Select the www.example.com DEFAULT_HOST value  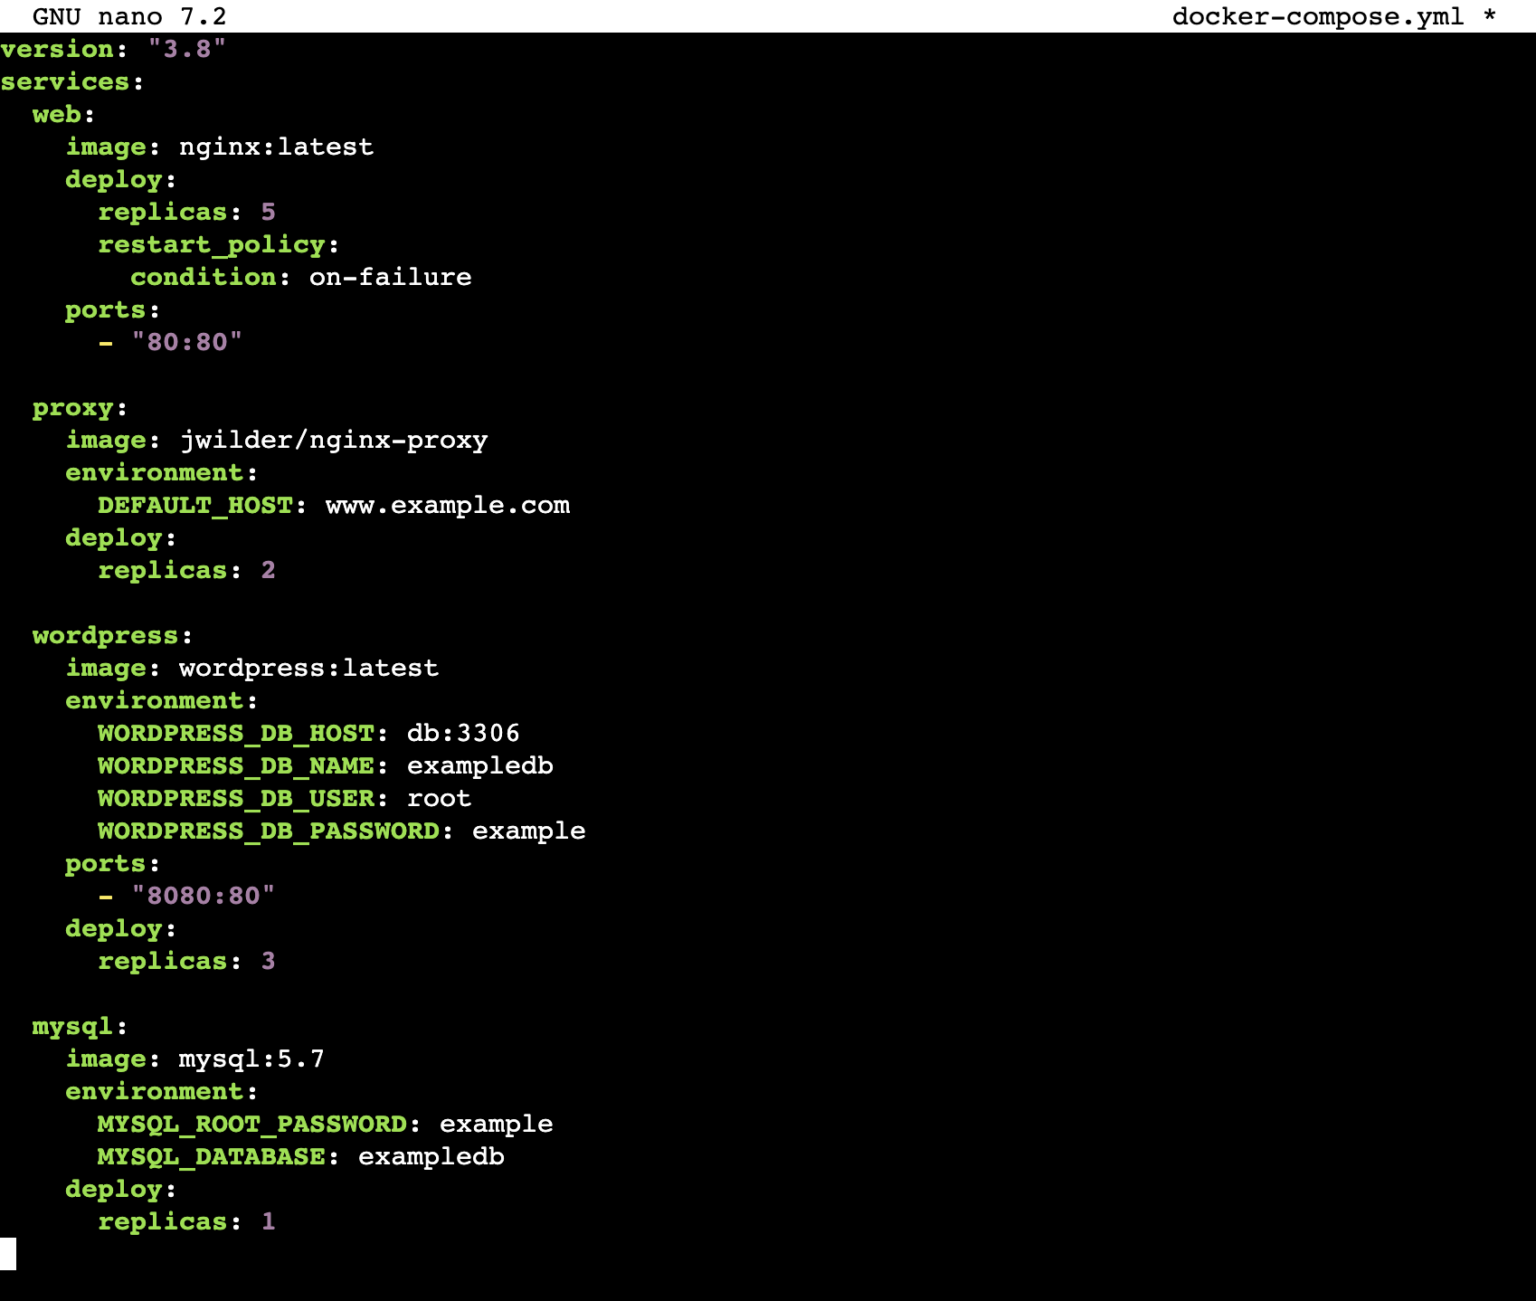[x=446, y=505]
